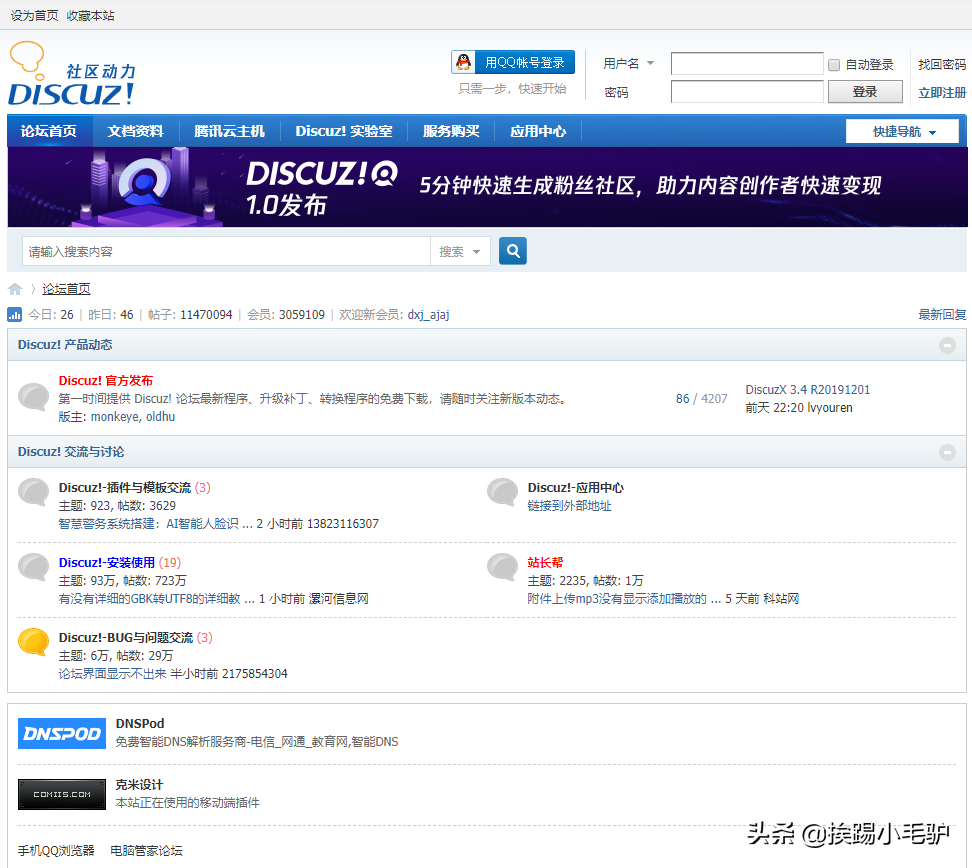Image resolution: width=972 pixels, height=868 pixels.
Task: Focus the 请输入搜索内容 search box
Action: 226,252
